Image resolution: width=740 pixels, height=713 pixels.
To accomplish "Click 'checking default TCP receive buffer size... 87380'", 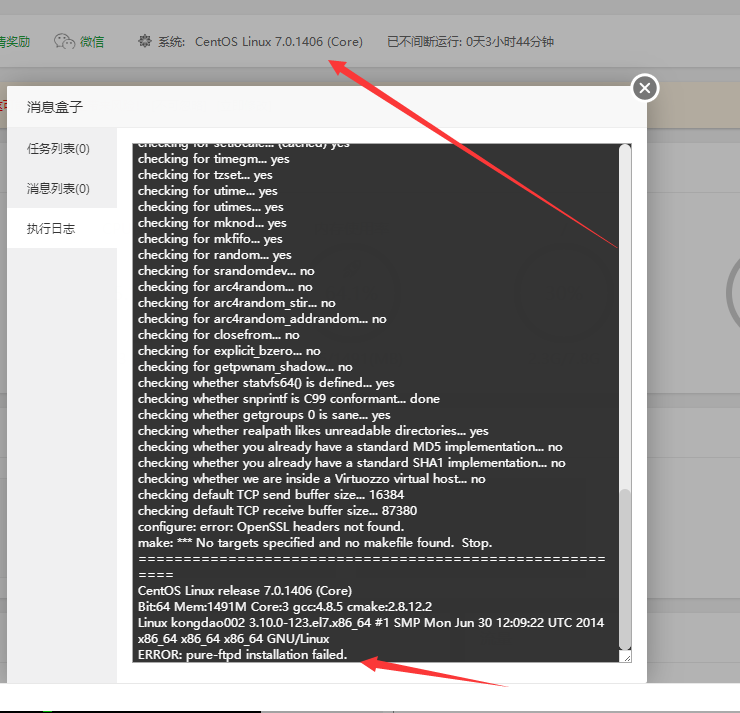I will (278, 511).
